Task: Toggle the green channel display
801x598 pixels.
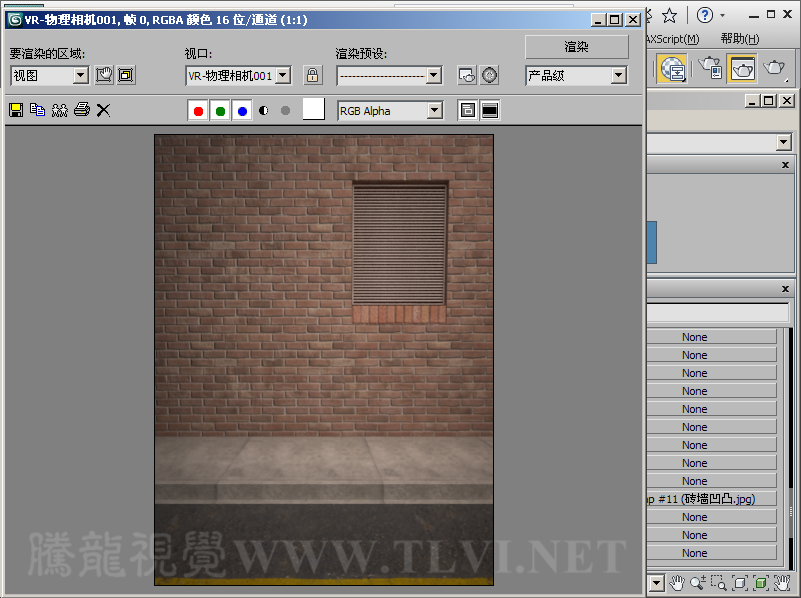Action: pyautogui.click(x=220, y=111)
